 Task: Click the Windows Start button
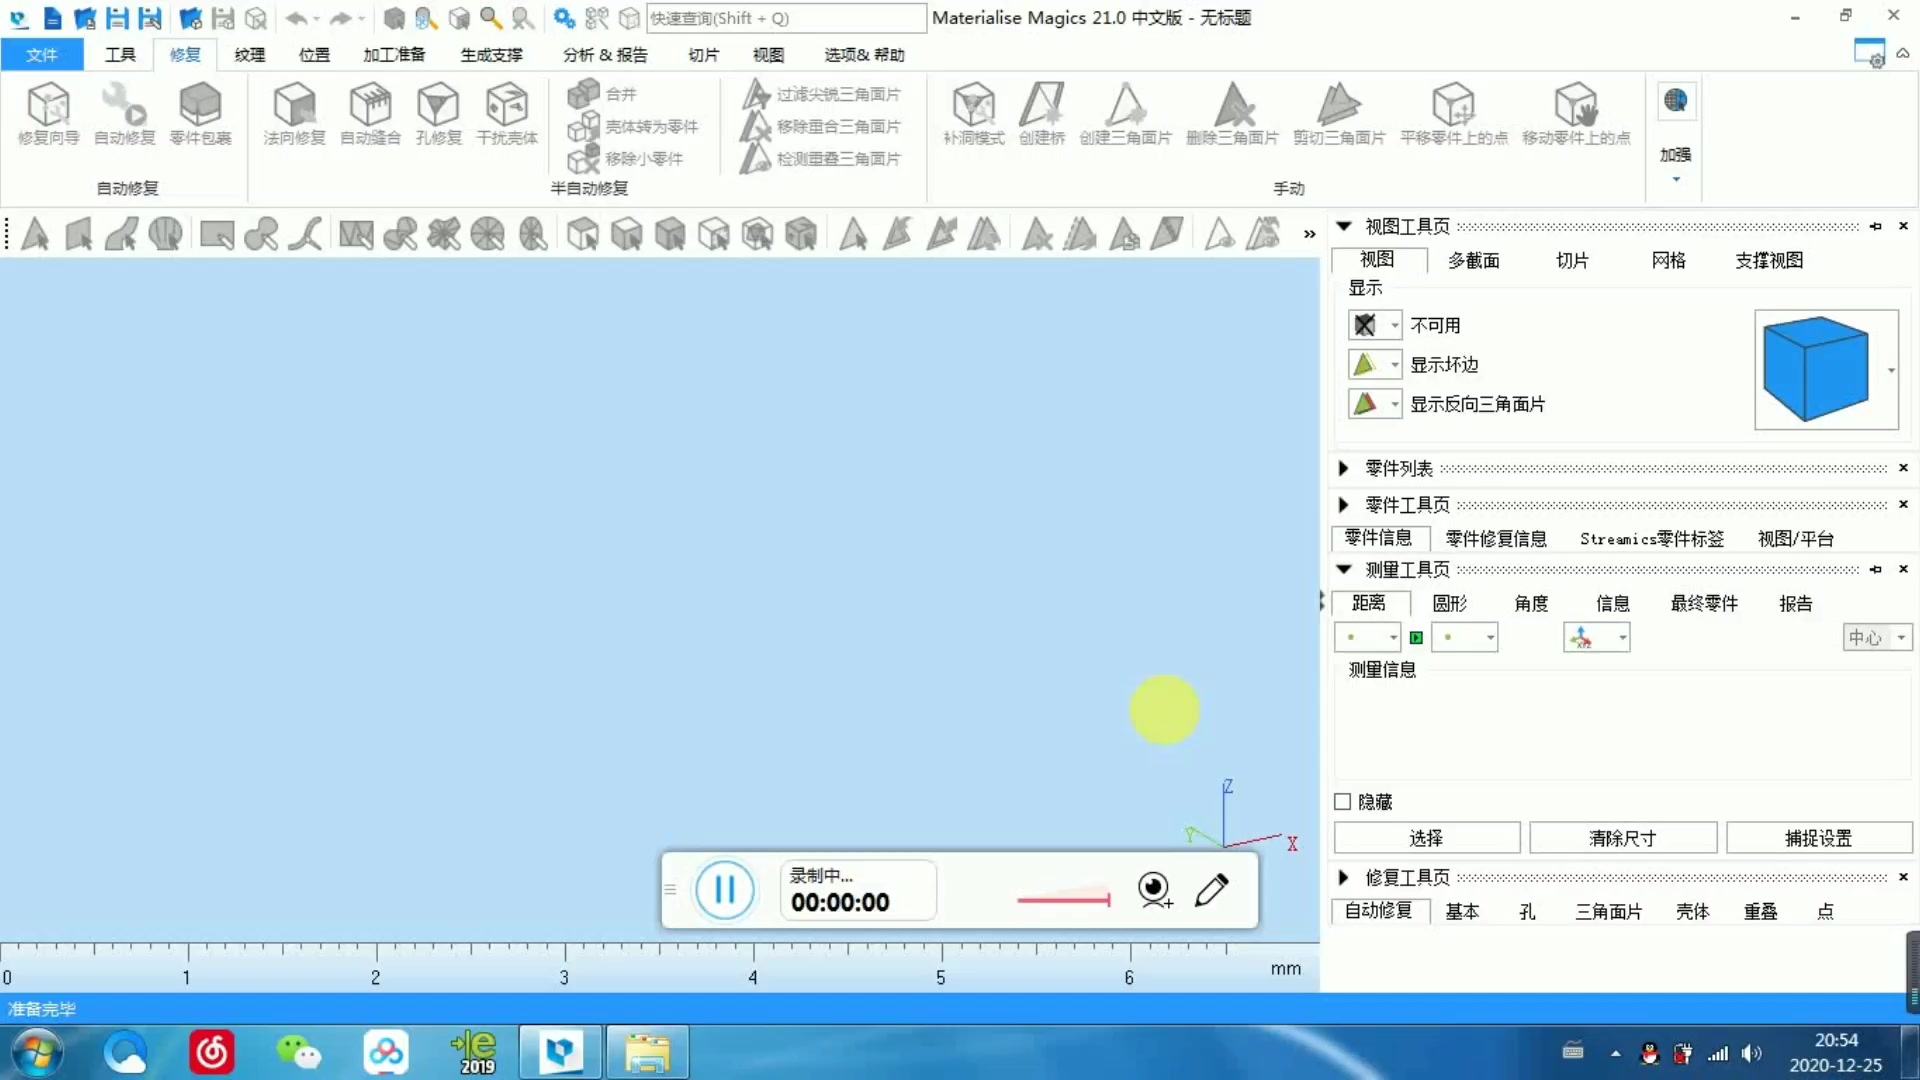tap(37, 1052)
